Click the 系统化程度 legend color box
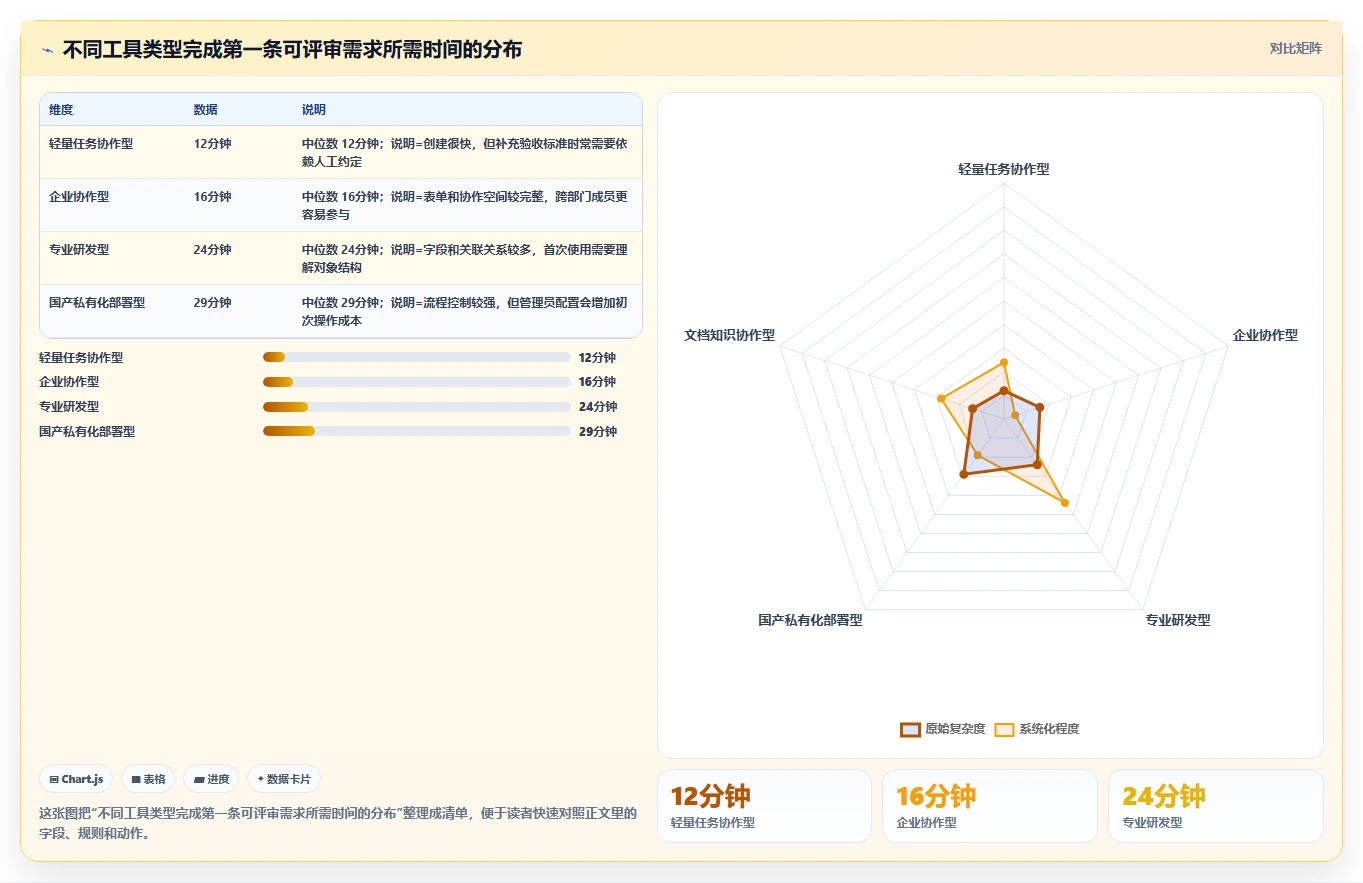The image size is (1363, 883). 1004,729
